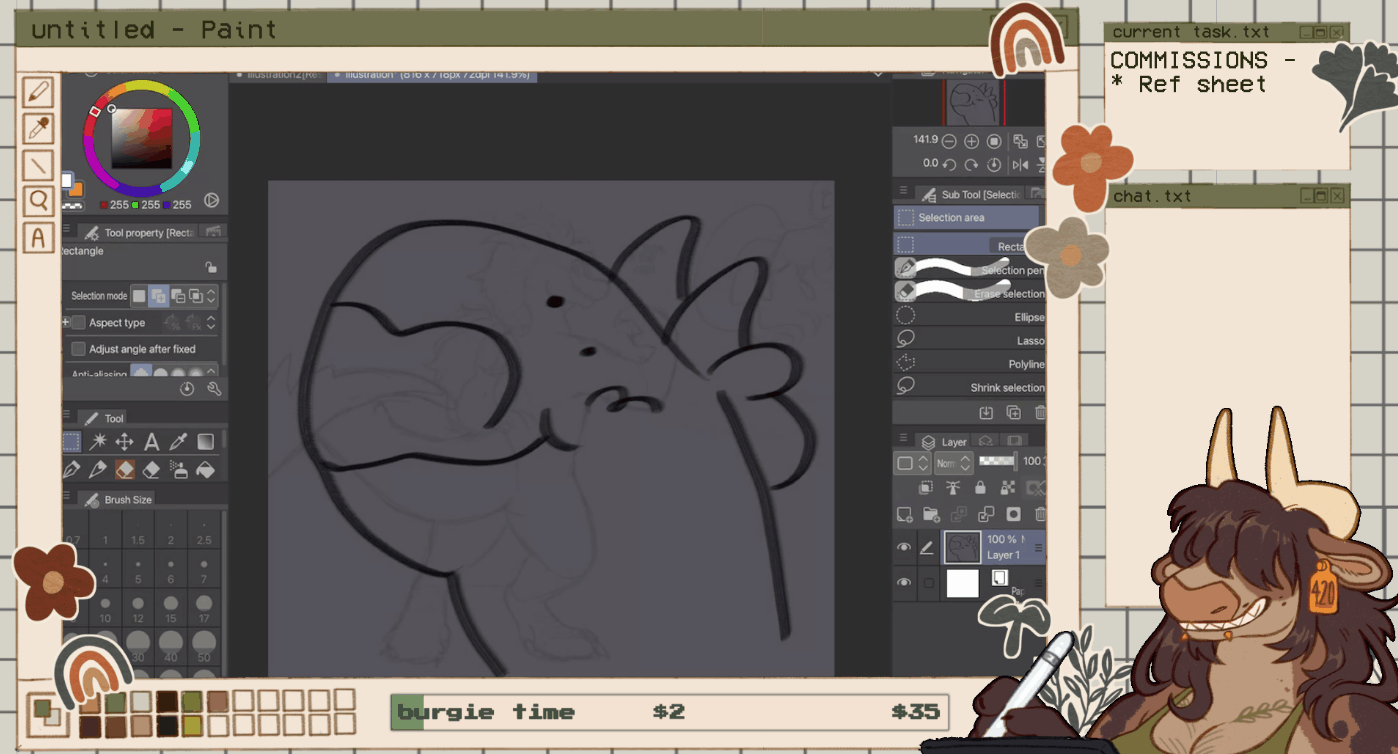Pick the Eyedropper tool in Tool palette
The image size is (1398, 754).
coord(178,442)
